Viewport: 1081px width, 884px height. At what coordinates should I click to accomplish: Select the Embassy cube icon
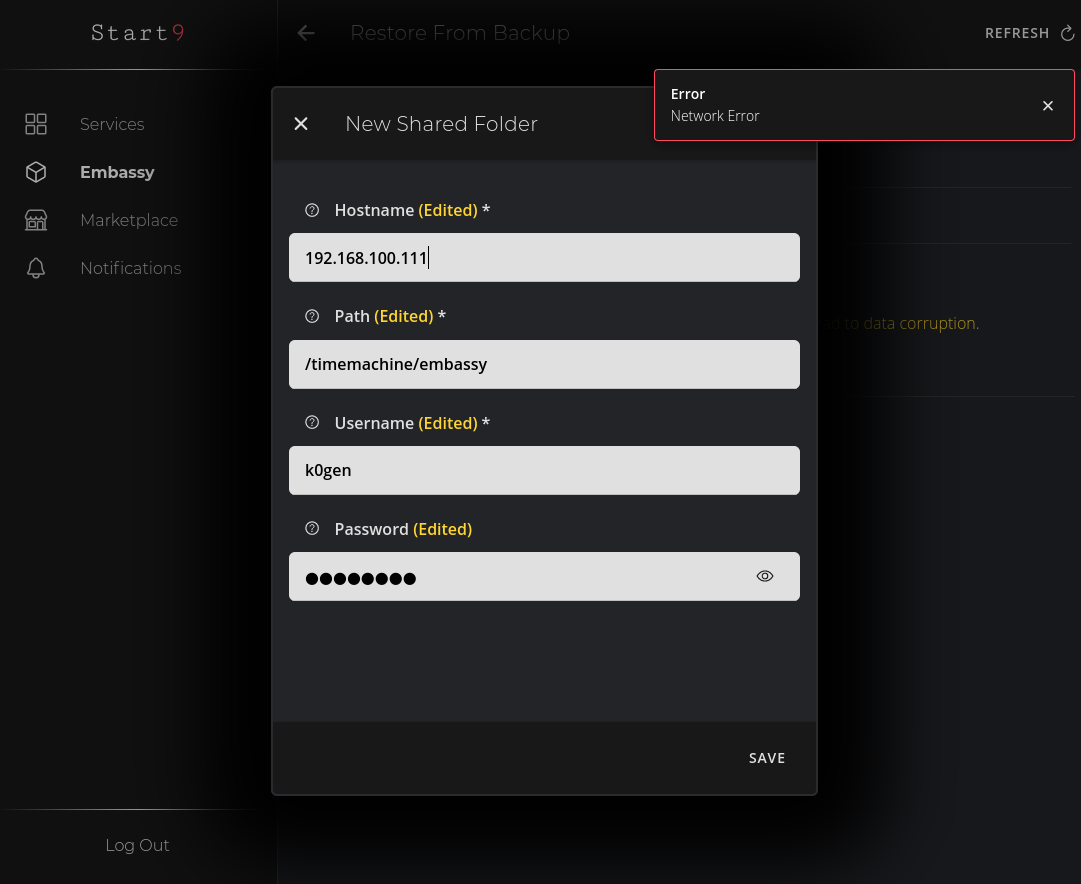click(x=36, y=172)
